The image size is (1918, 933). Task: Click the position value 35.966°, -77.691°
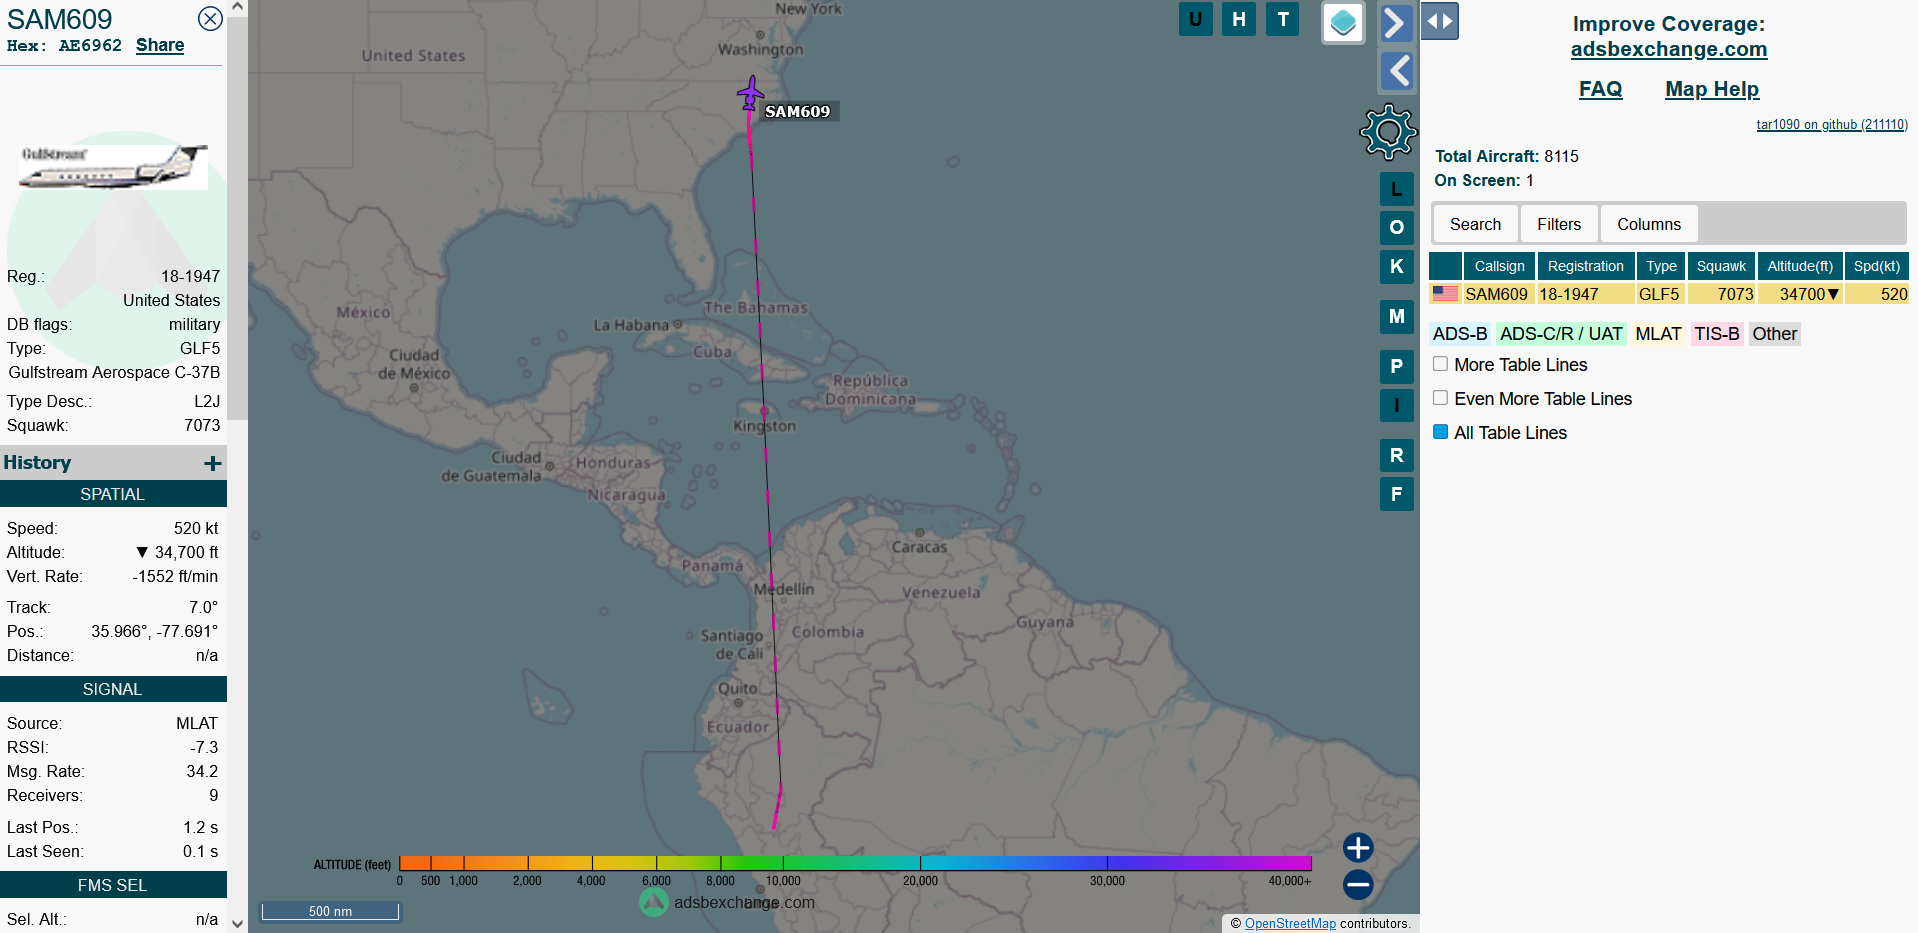pos(154,631)
